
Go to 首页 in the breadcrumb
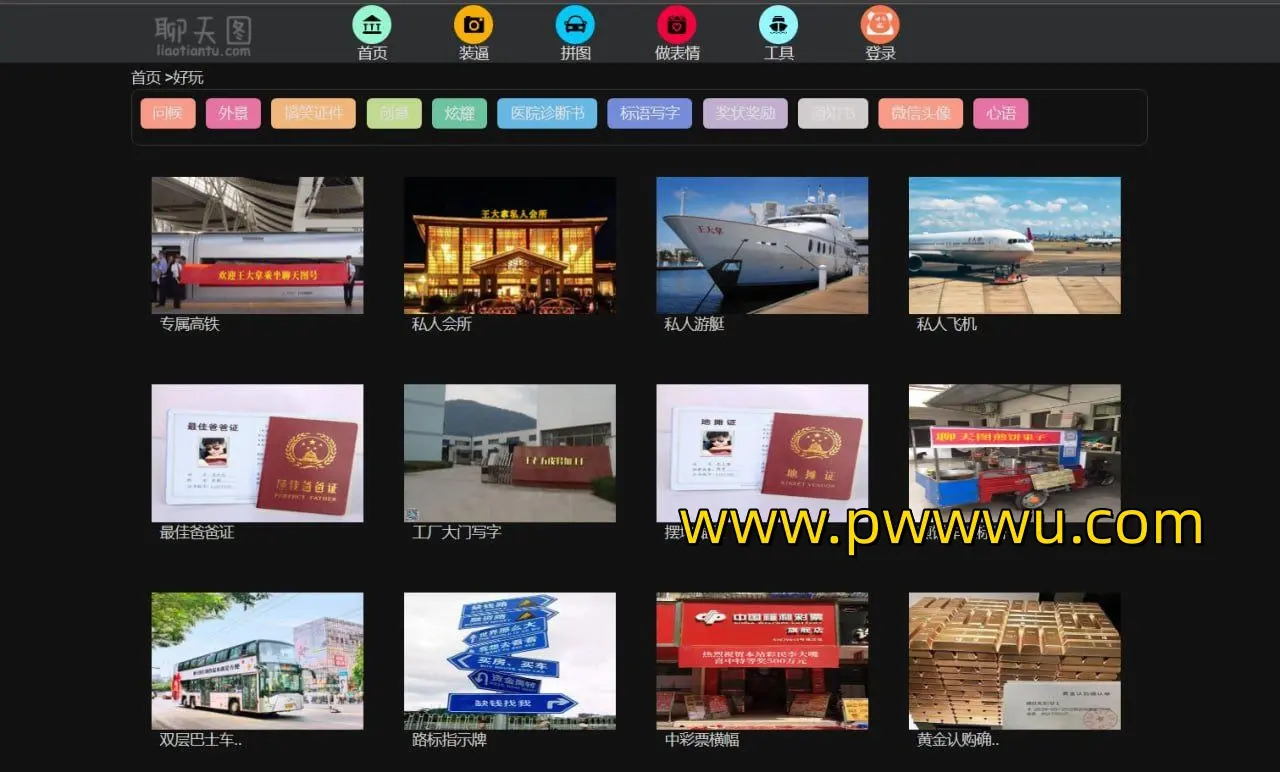tap(146, 78)
